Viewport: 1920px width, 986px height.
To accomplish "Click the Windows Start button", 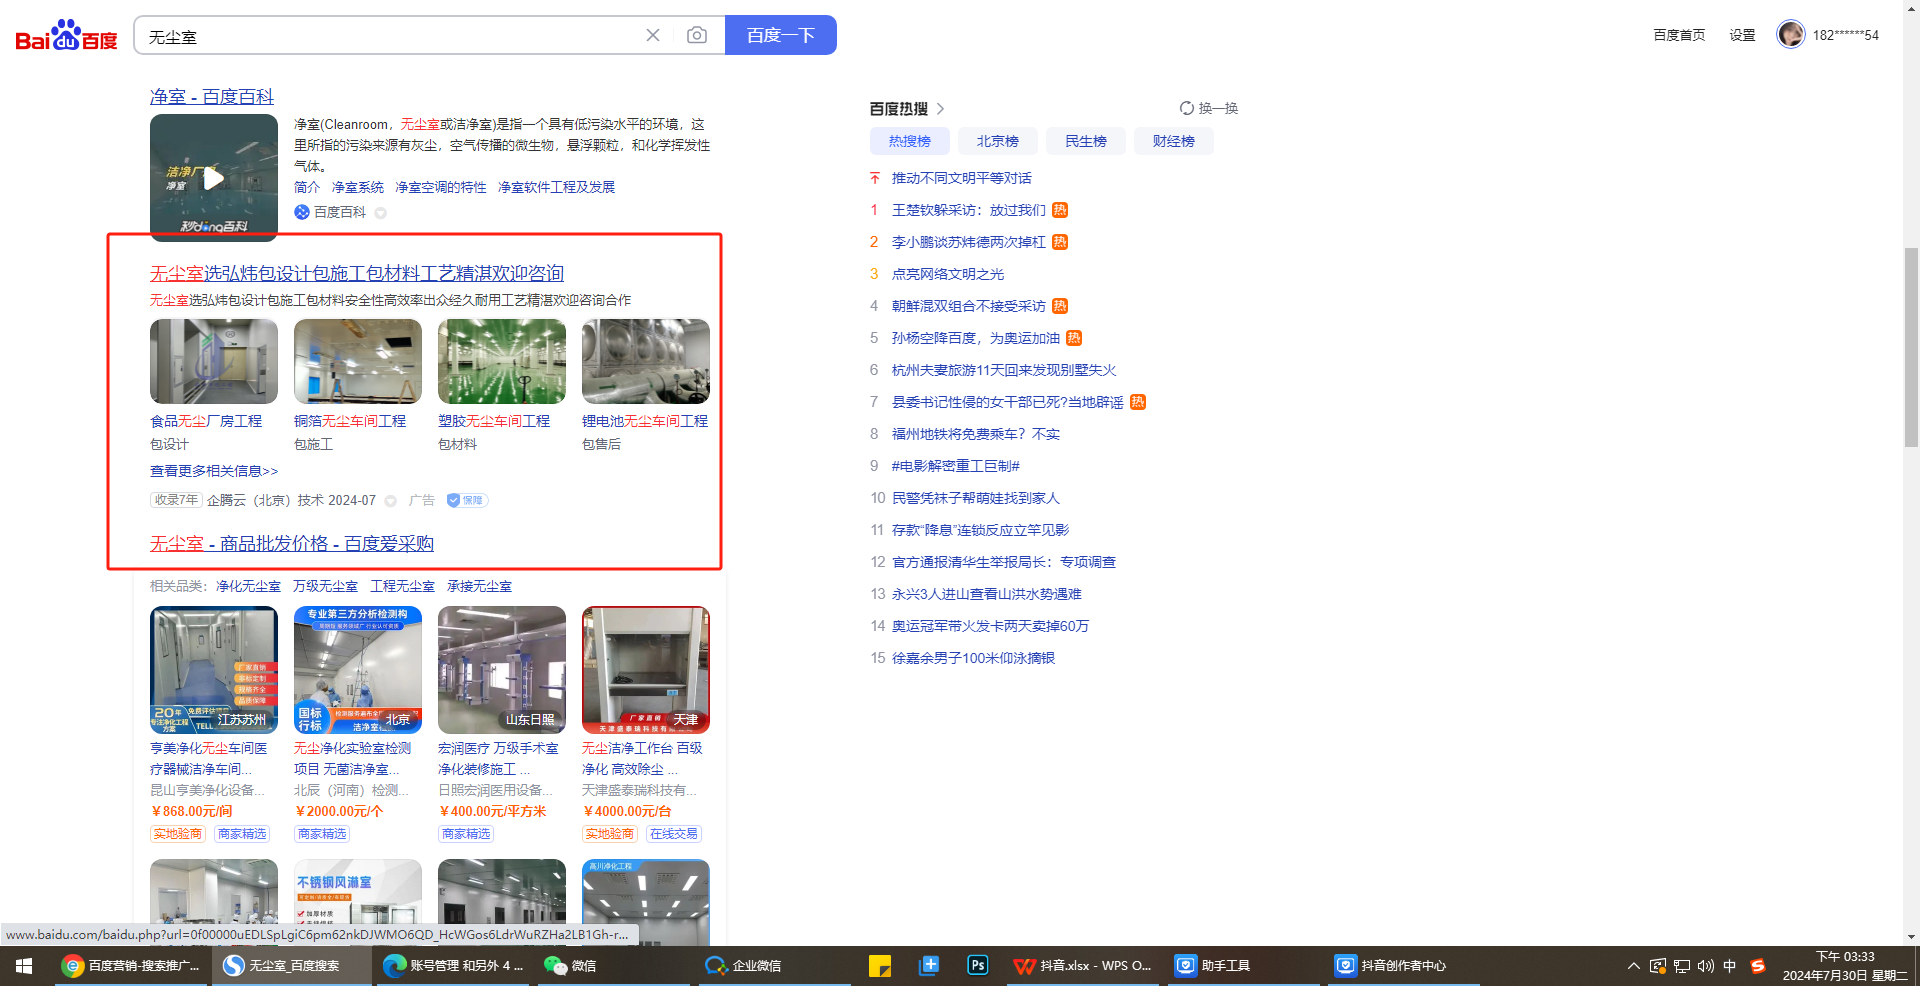I will pyautogui.click(x=24, y=965).
